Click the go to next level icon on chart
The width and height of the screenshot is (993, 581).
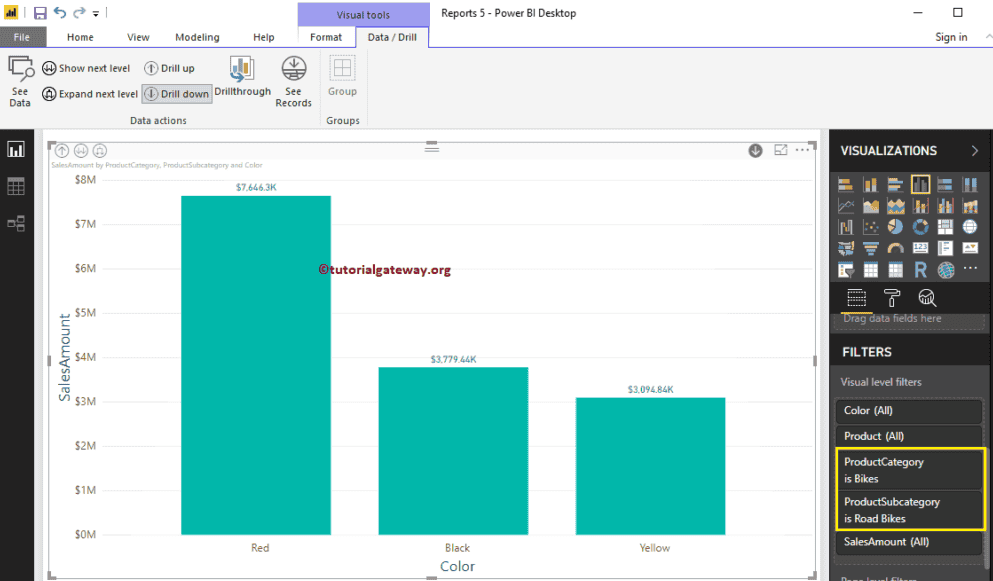click(x=81, y=151)
